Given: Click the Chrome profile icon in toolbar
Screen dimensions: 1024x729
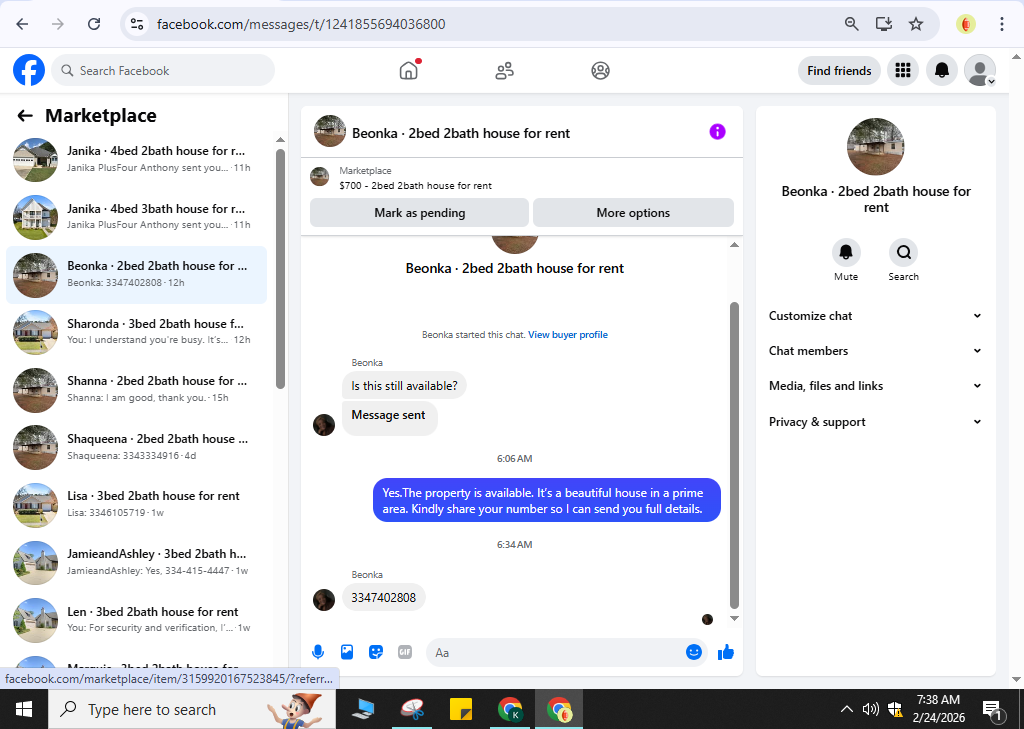Looking at the screenshot, I should point(965,24).
